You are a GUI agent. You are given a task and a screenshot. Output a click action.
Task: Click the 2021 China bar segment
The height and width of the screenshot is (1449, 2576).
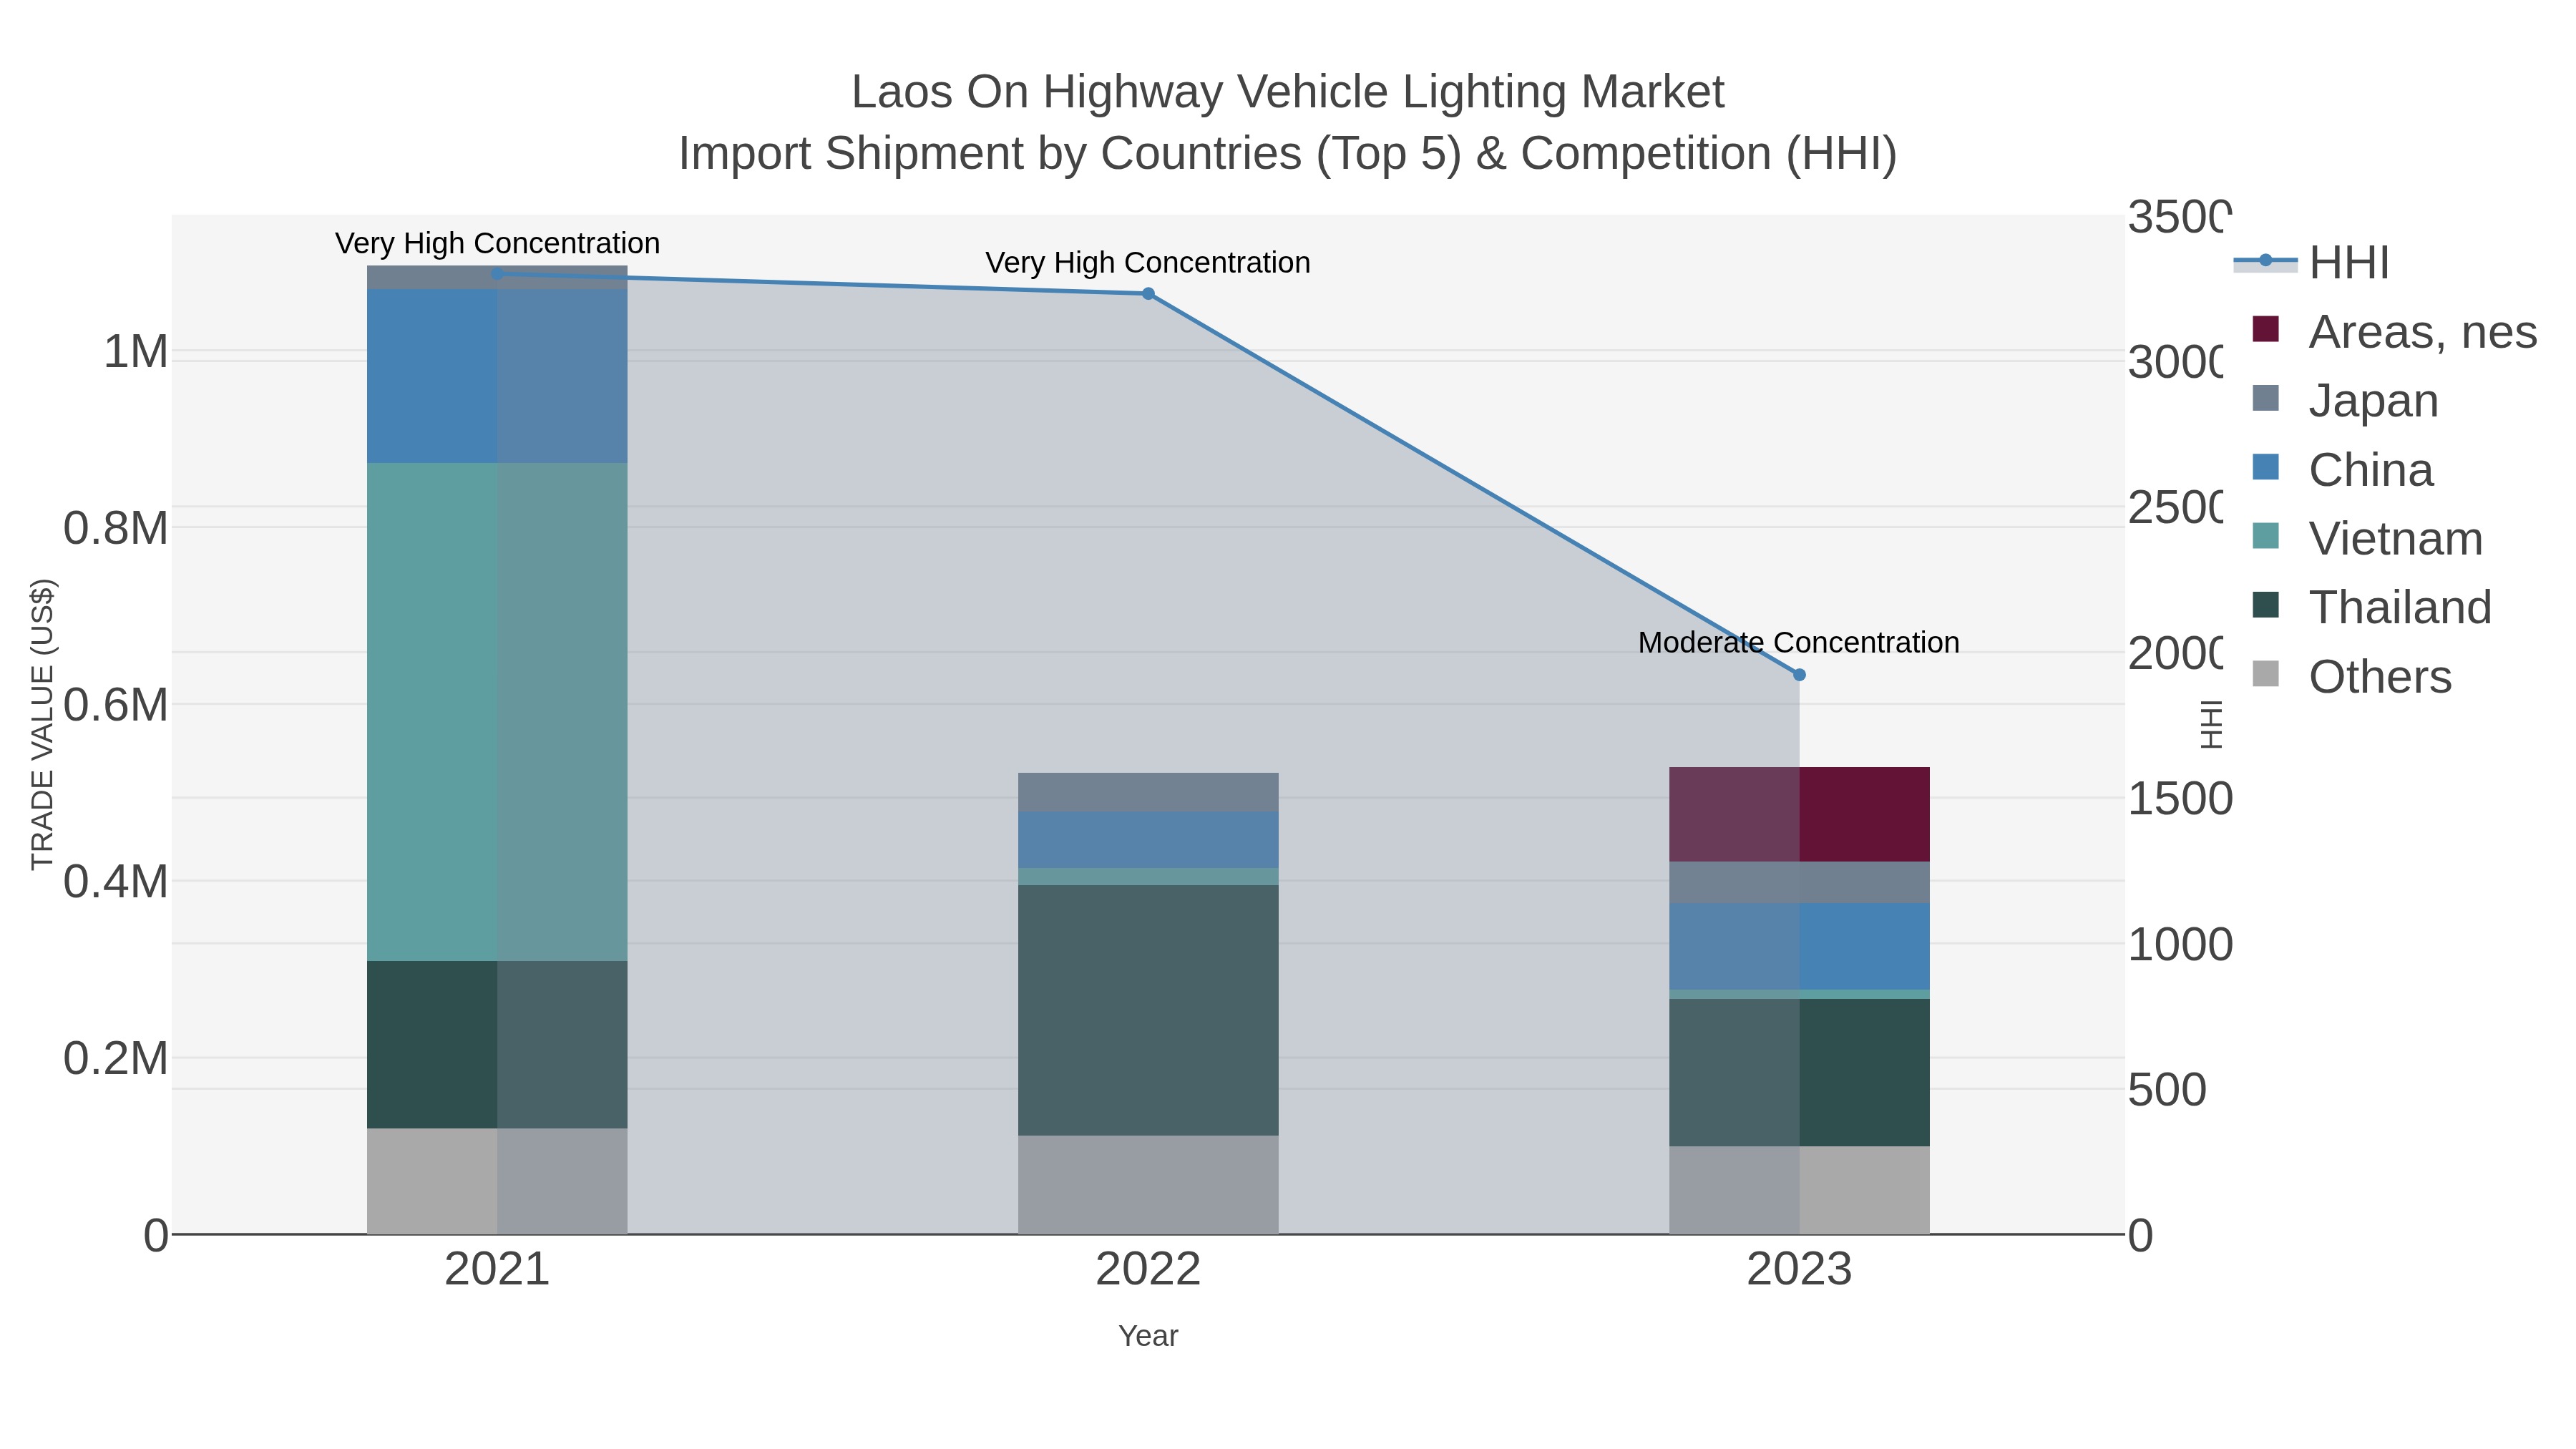pyautogui.click(x=497, y=376)
